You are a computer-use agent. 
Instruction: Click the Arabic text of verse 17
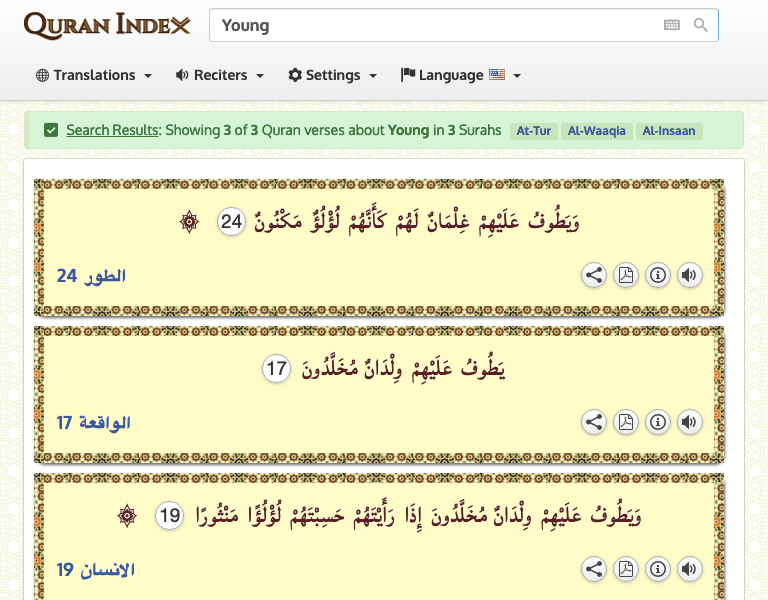[403, 368]
